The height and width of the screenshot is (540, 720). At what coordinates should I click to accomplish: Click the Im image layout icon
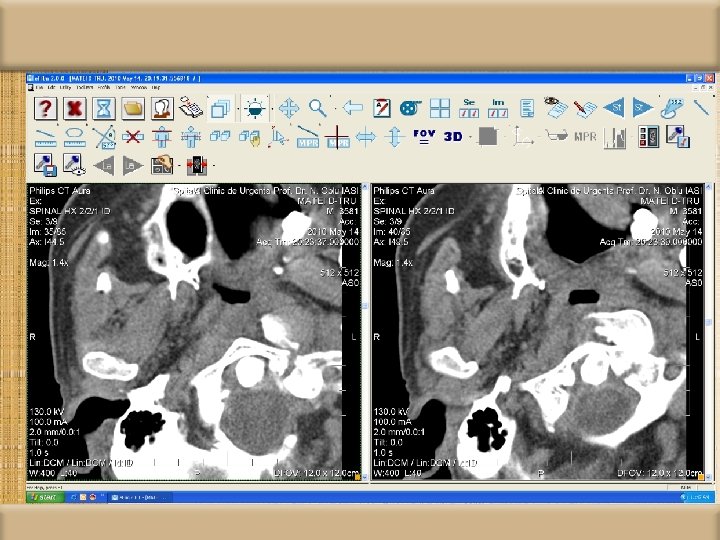click(498, 108)
